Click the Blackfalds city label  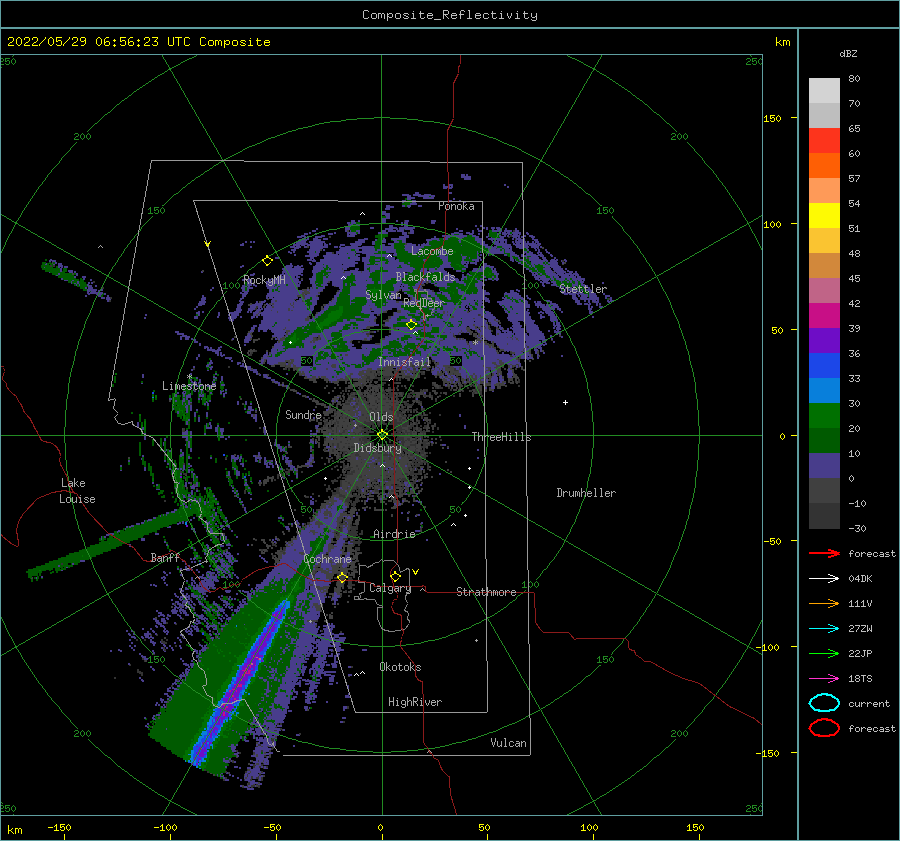pos(425,277)
